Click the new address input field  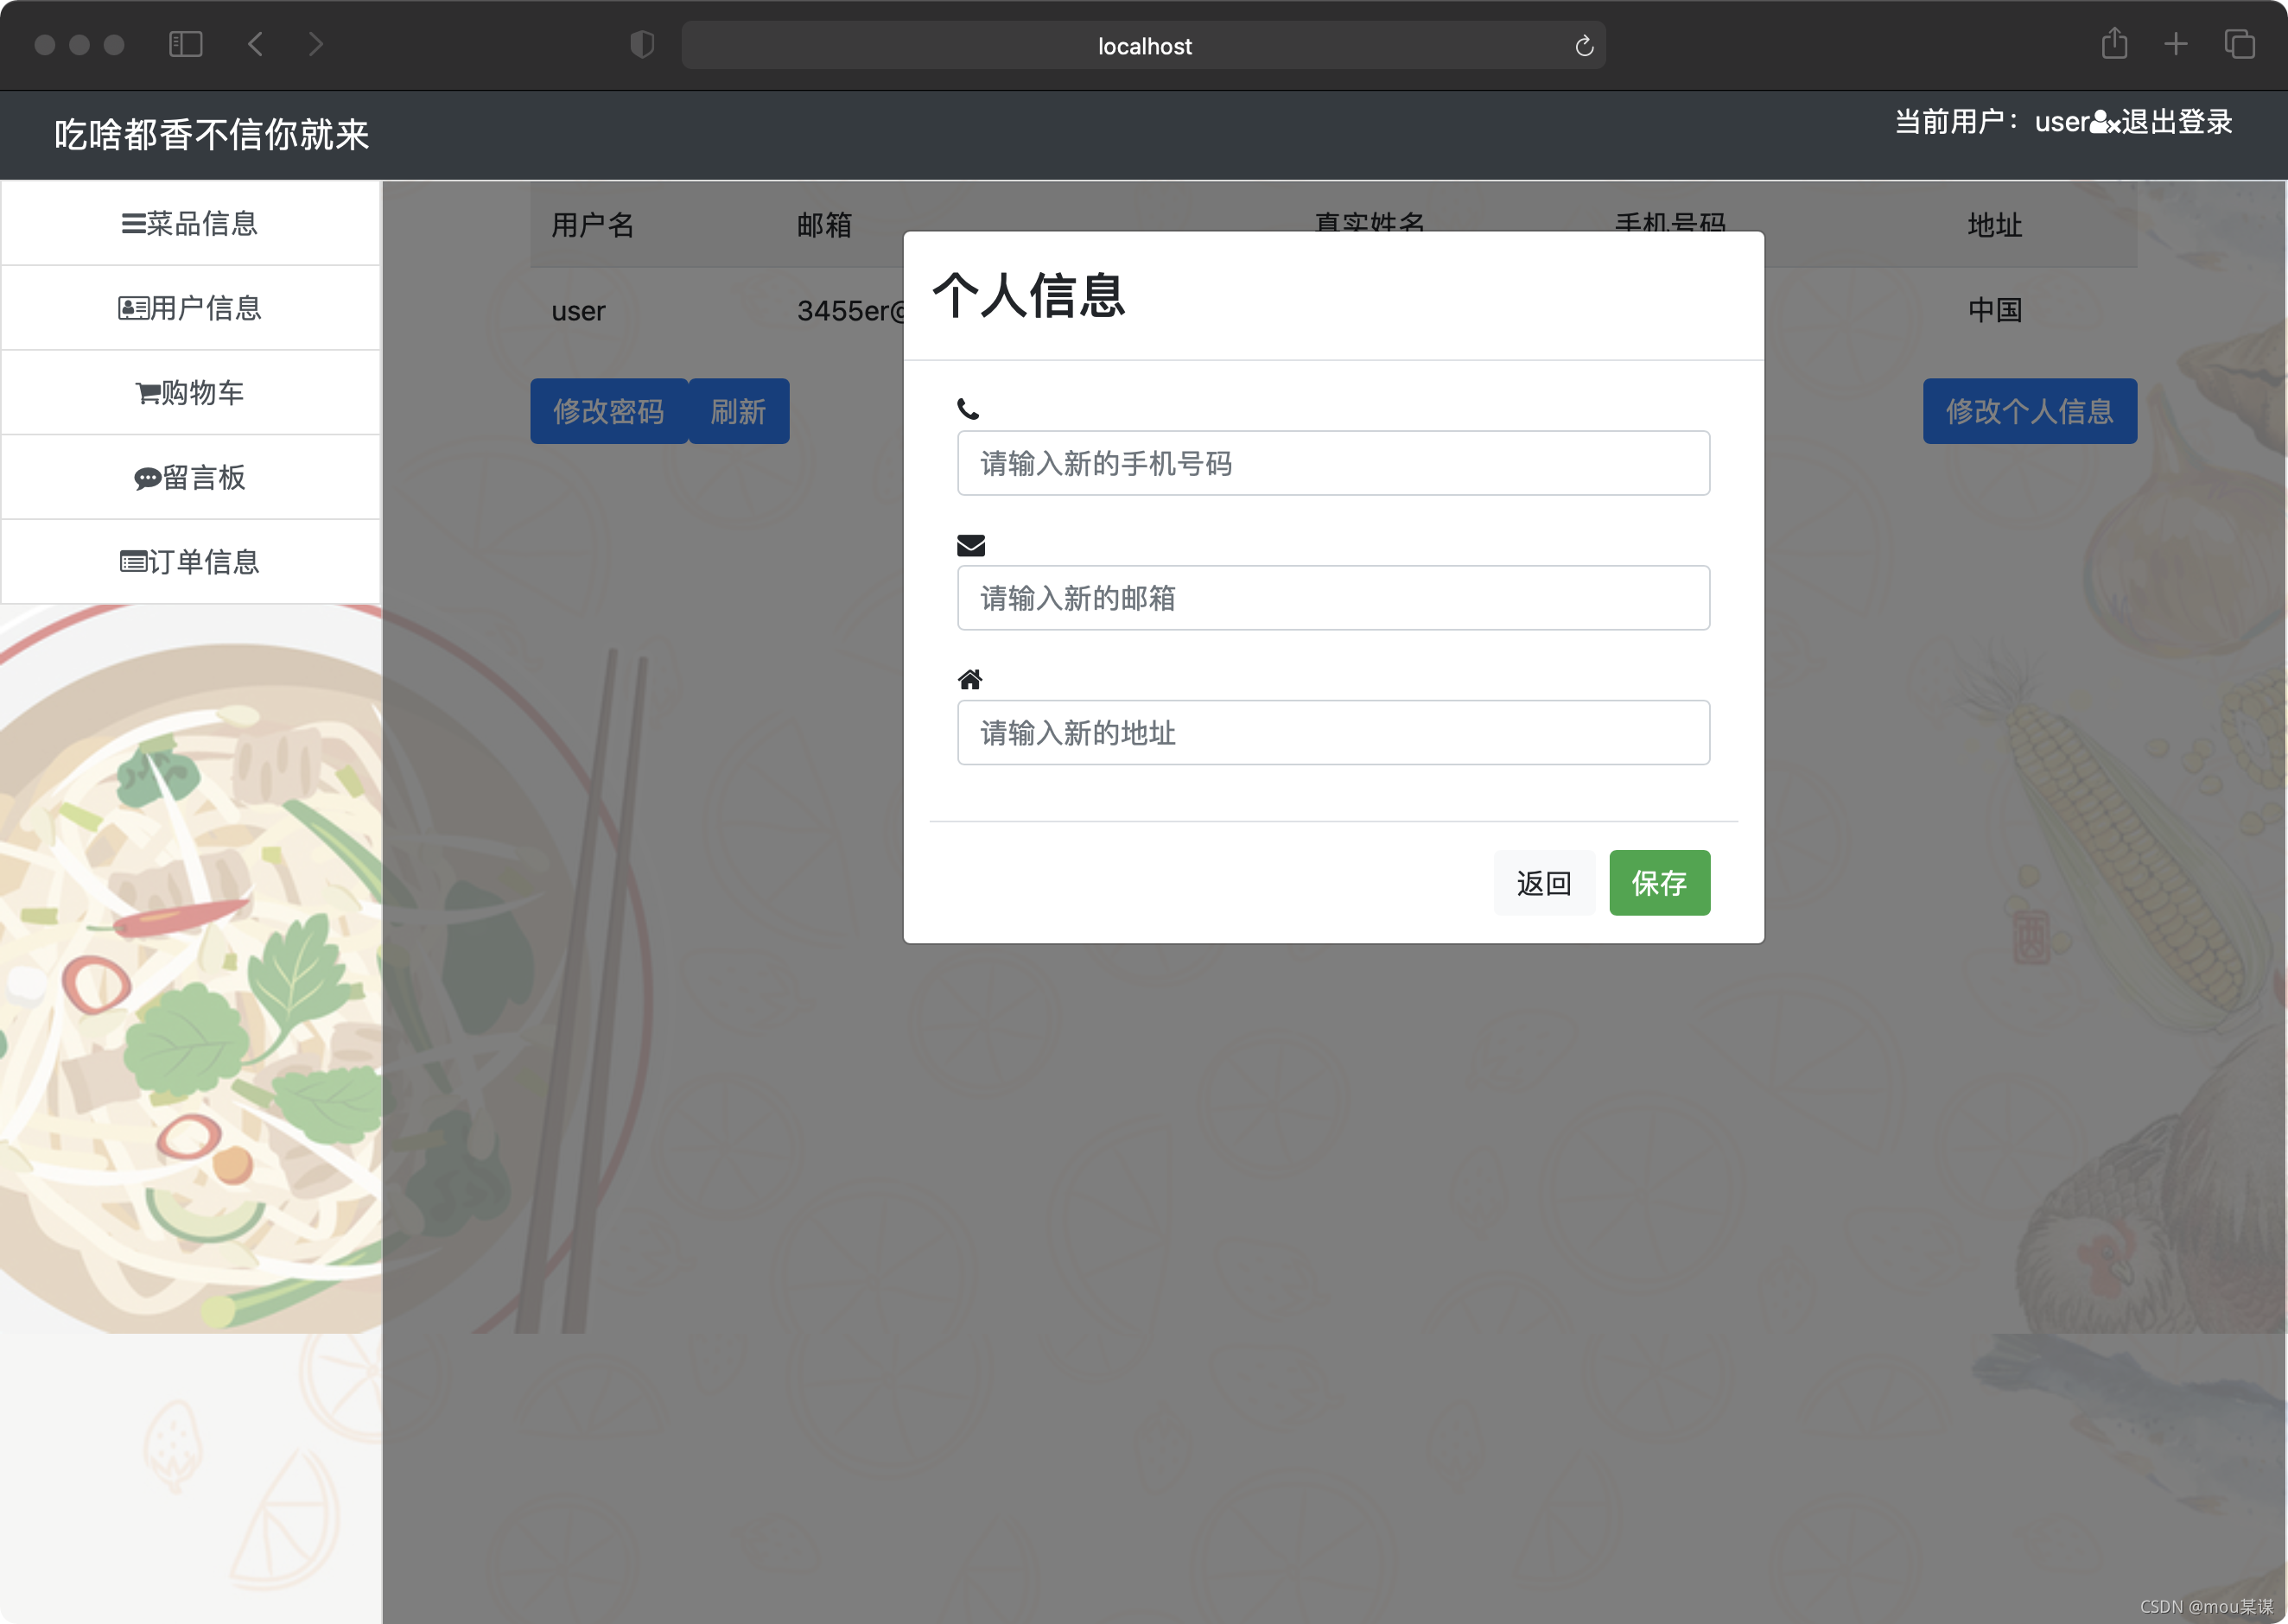(x=1333, y=733)
